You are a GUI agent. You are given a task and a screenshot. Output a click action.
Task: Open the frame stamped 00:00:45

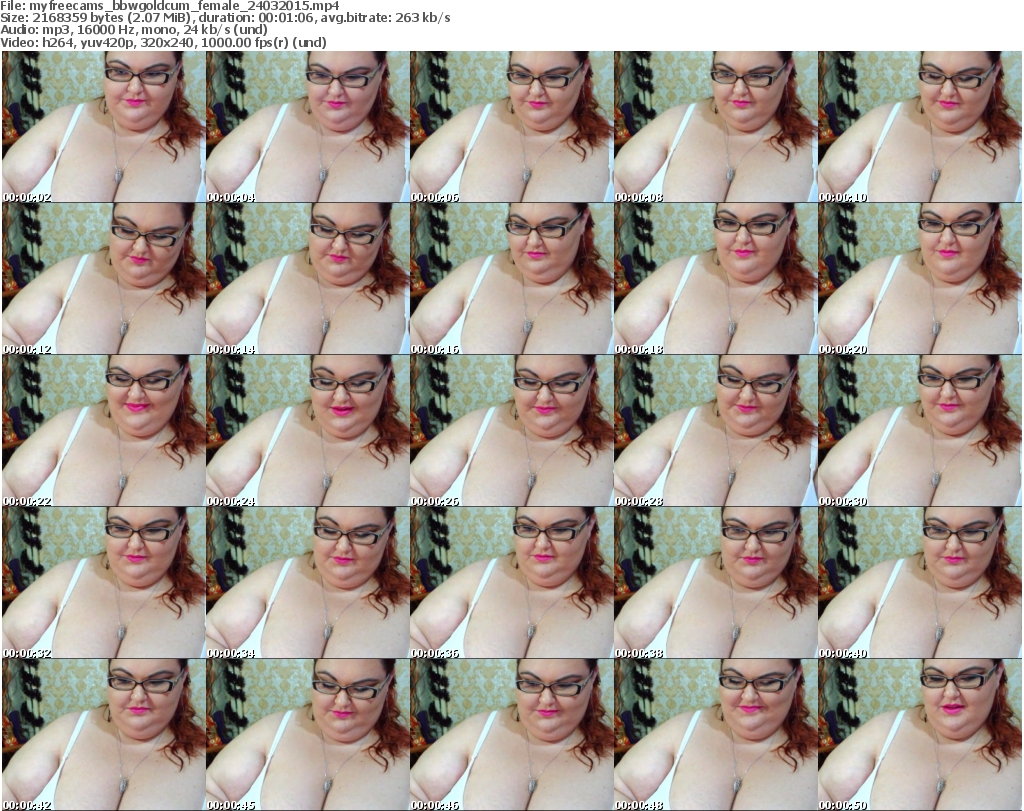click(308, 735)
